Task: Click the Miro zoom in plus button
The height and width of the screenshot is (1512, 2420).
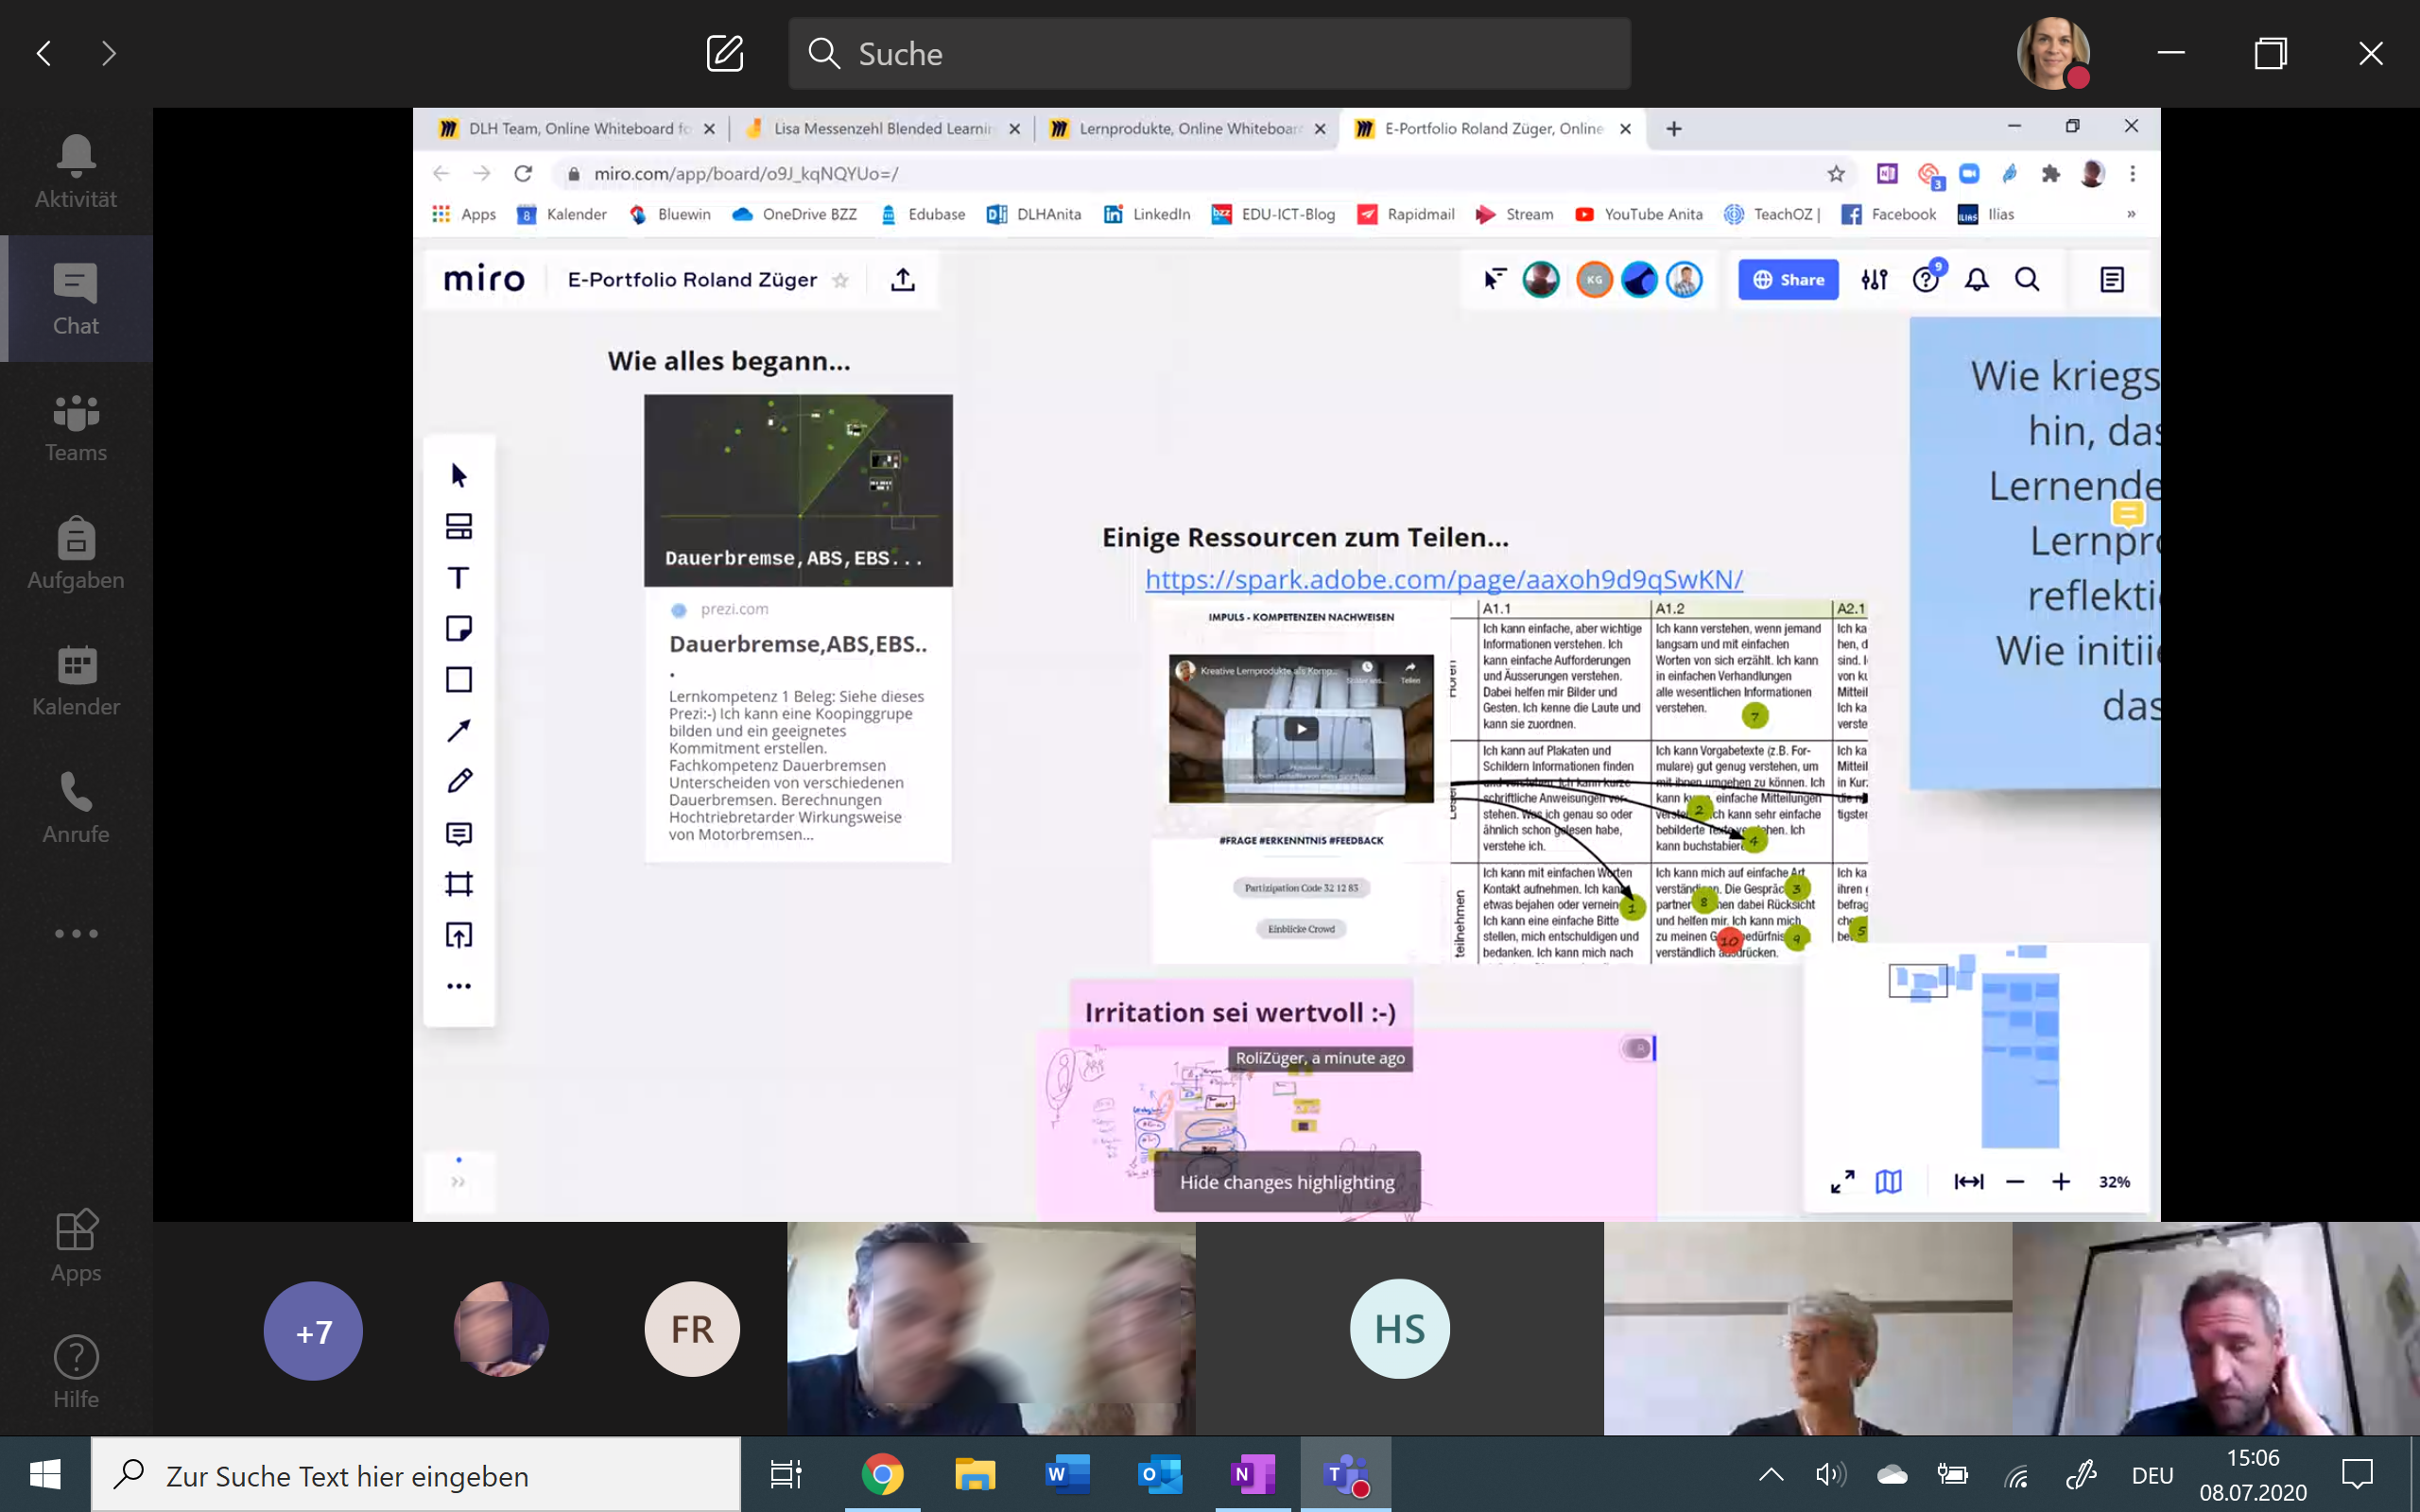Action: (x=2061, y=1182)
